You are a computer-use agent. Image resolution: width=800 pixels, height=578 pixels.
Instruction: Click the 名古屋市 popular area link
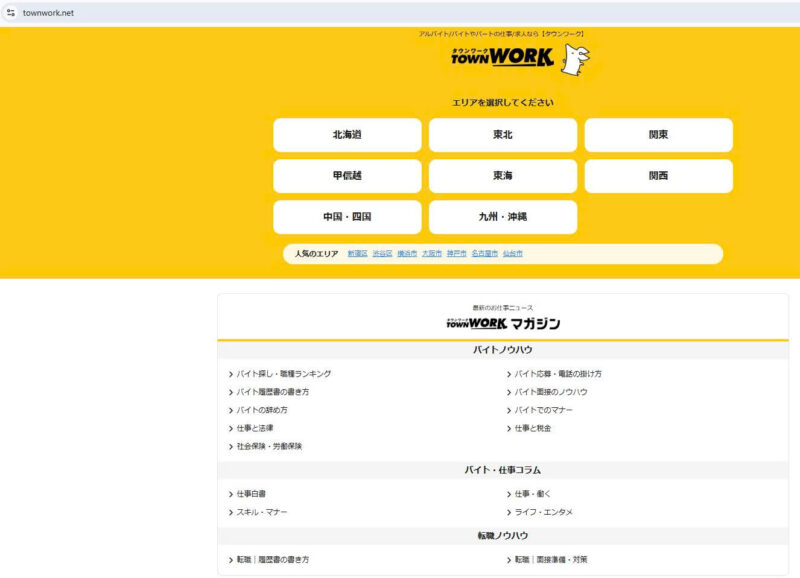point(485,254)
